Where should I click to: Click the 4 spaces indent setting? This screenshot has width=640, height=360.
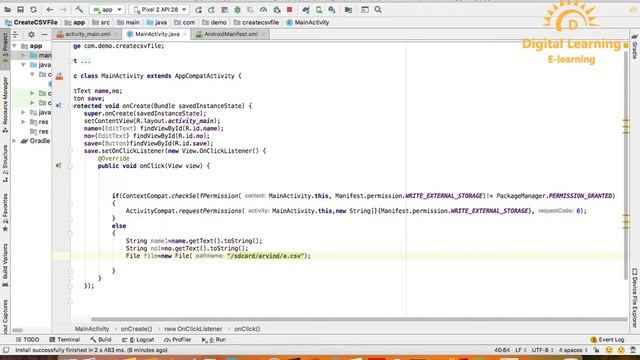point(573,350)
